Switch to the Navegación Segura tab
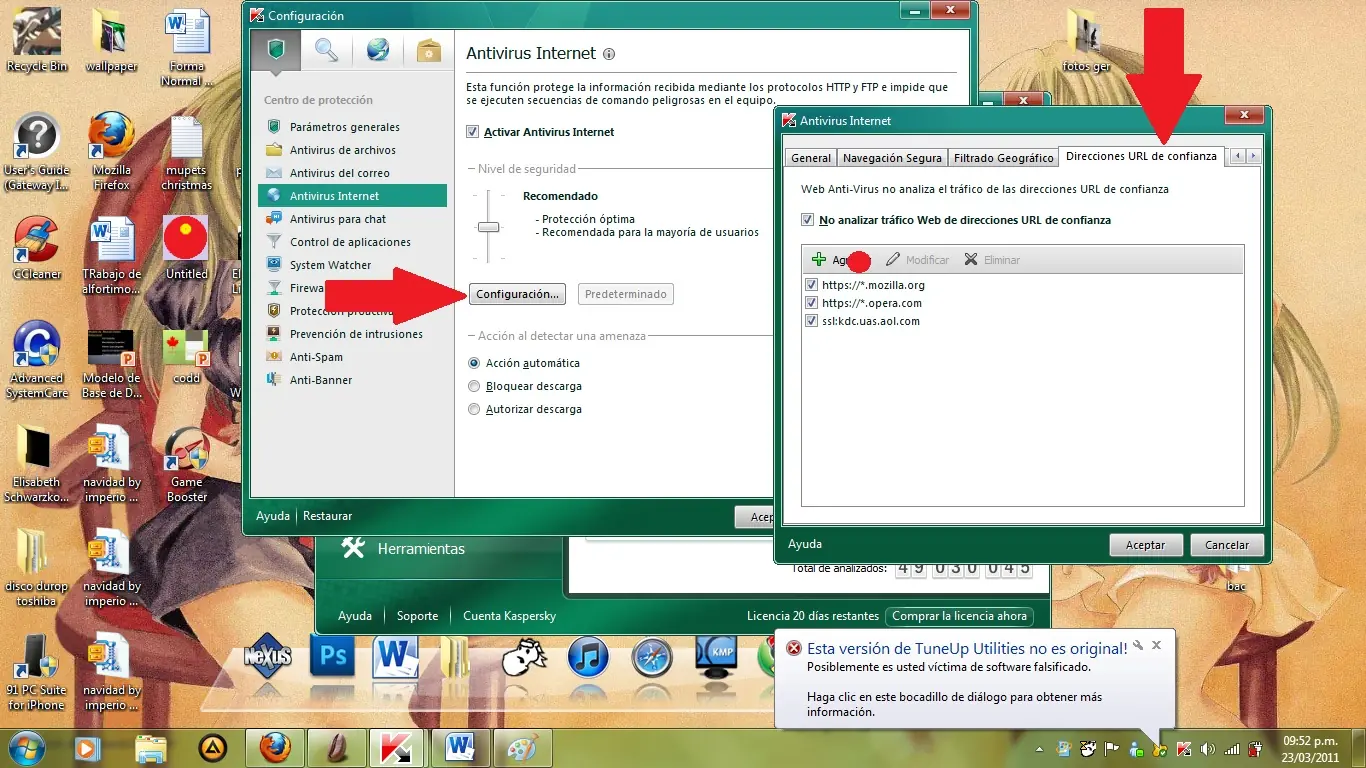The height and width of the screenshot is (768, 1366). tap(892, 158)
